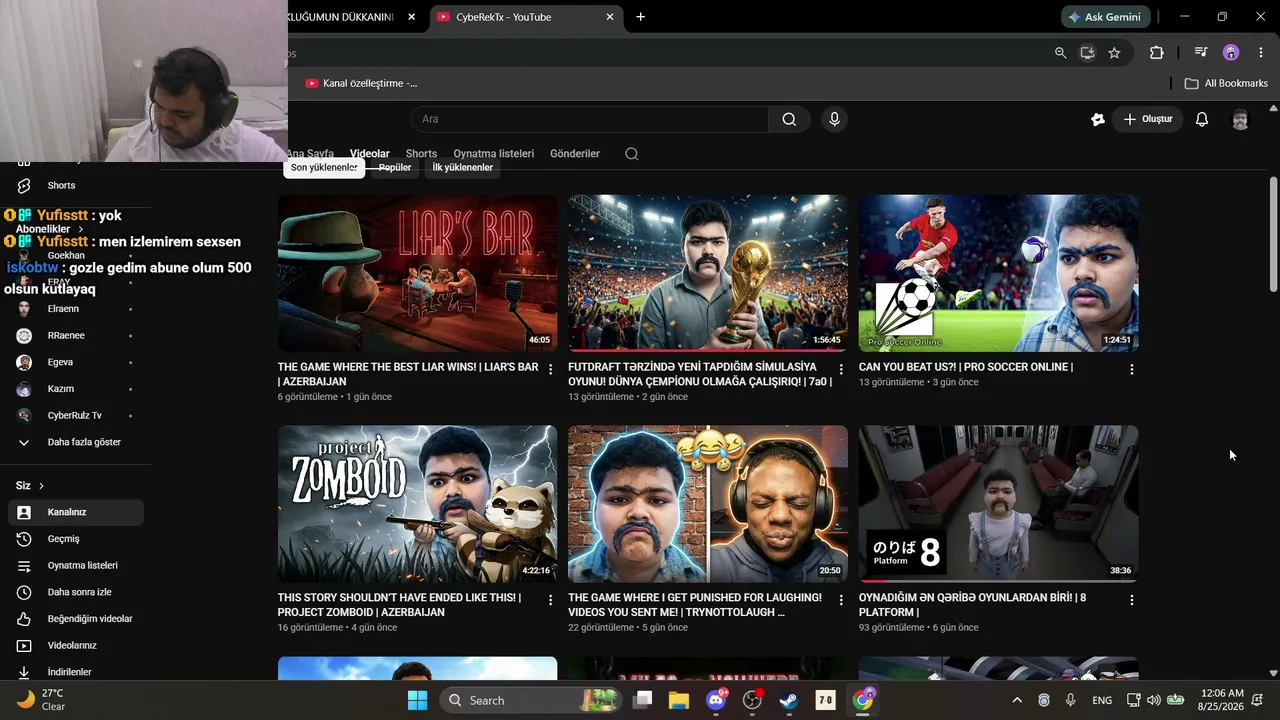Screen dimensions: 1280x720
Task: Open options menu for TryNotToLaugh video
Action: [x=841, y=601]
